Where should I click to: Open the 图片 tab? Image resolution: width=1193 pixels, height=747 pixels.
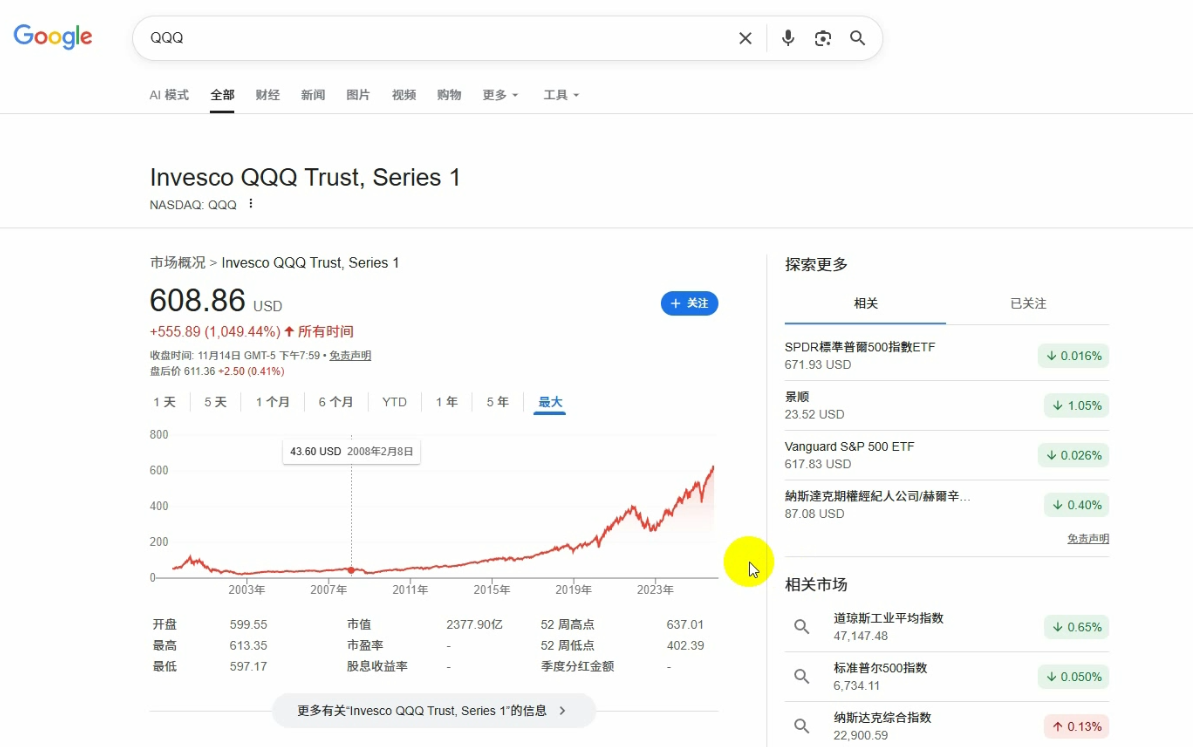click(358, 95)
